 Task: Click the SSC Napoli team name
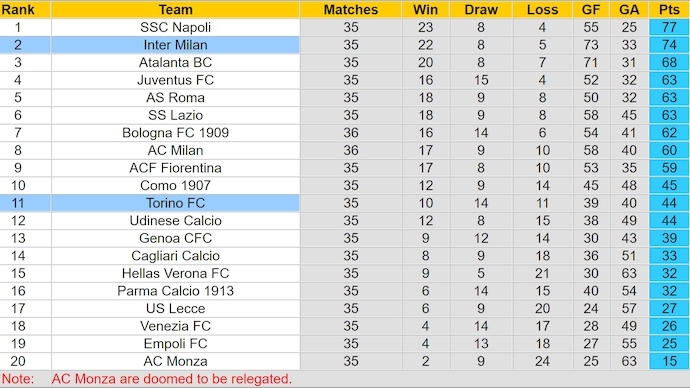pyautogui.click(x=176, y=27)
